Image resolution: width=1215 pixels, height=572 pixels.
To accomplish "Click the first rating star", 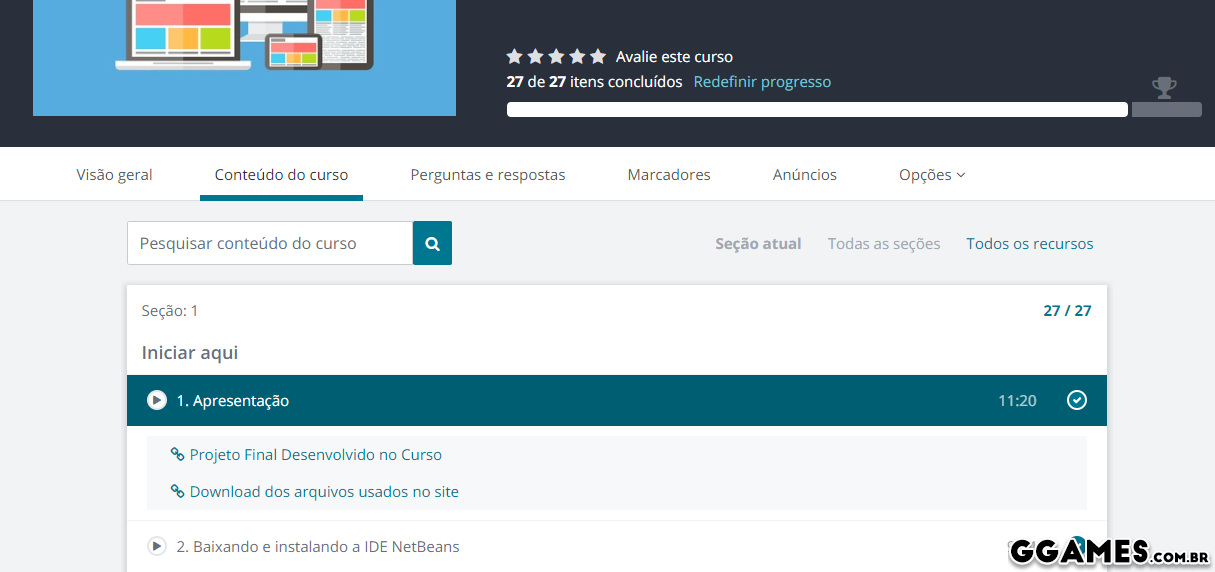I will point(515,57).
